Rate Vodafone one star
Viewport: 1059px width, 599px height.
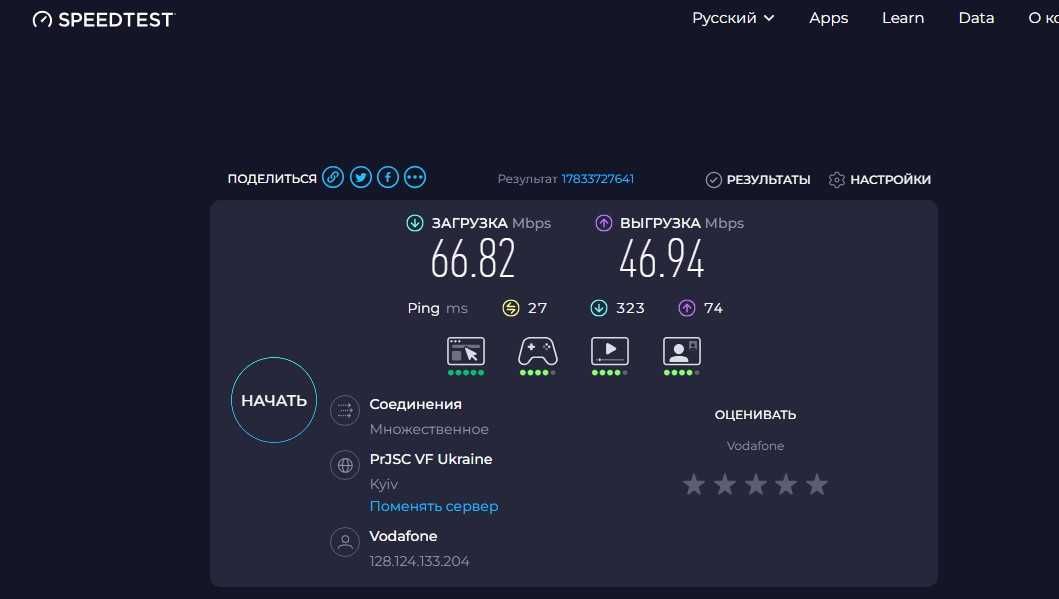pos(694,484)
